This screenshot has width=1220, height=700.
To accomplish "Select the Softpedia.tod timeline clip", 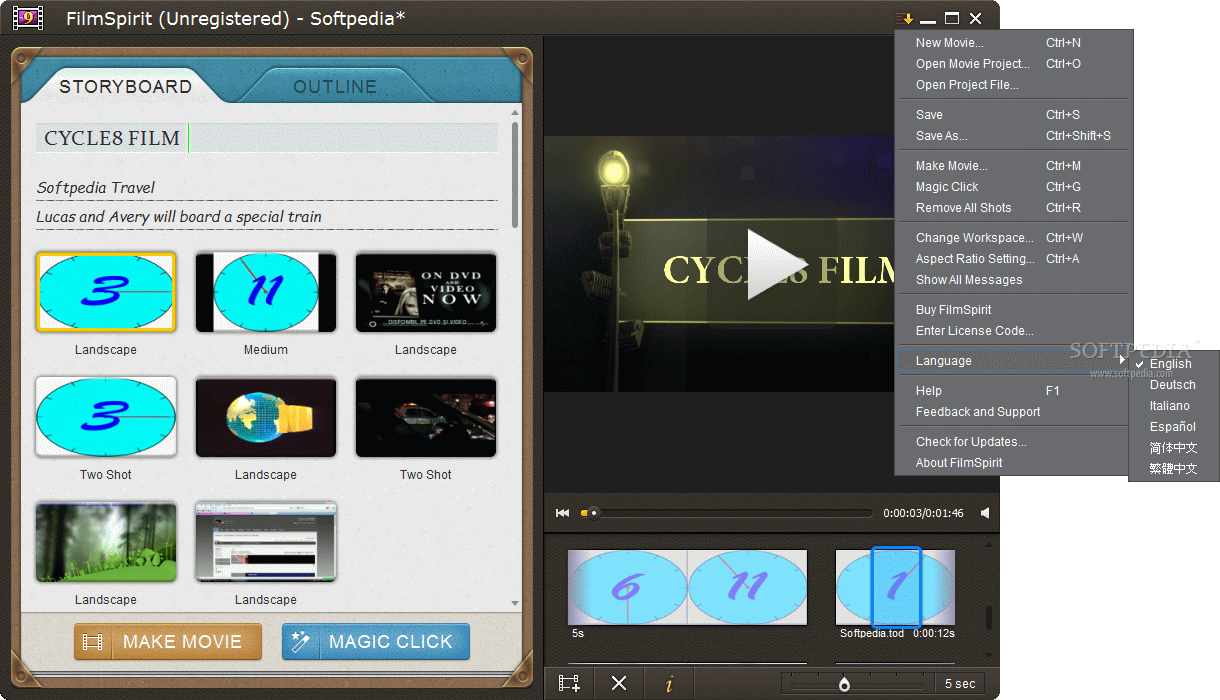I will pyautogui.click(x=895, y=588).
